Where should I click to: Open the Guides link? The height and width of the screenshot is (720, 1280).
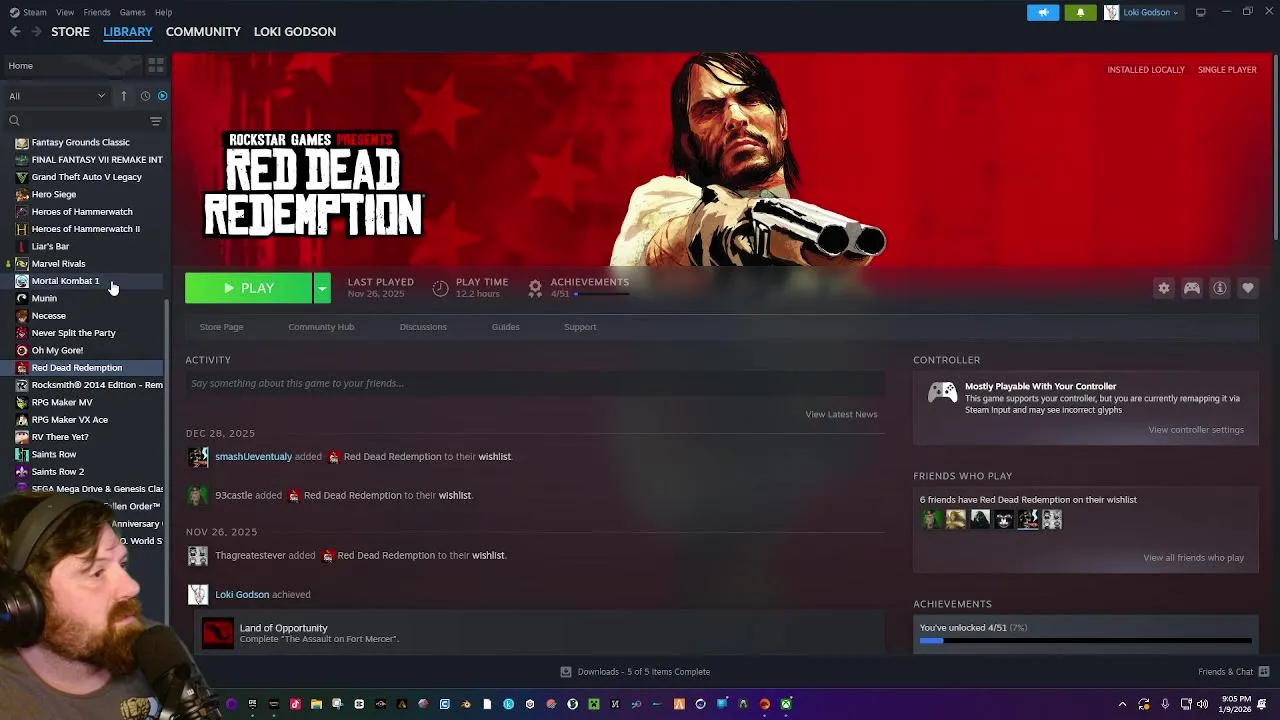[x=505, y=327]
